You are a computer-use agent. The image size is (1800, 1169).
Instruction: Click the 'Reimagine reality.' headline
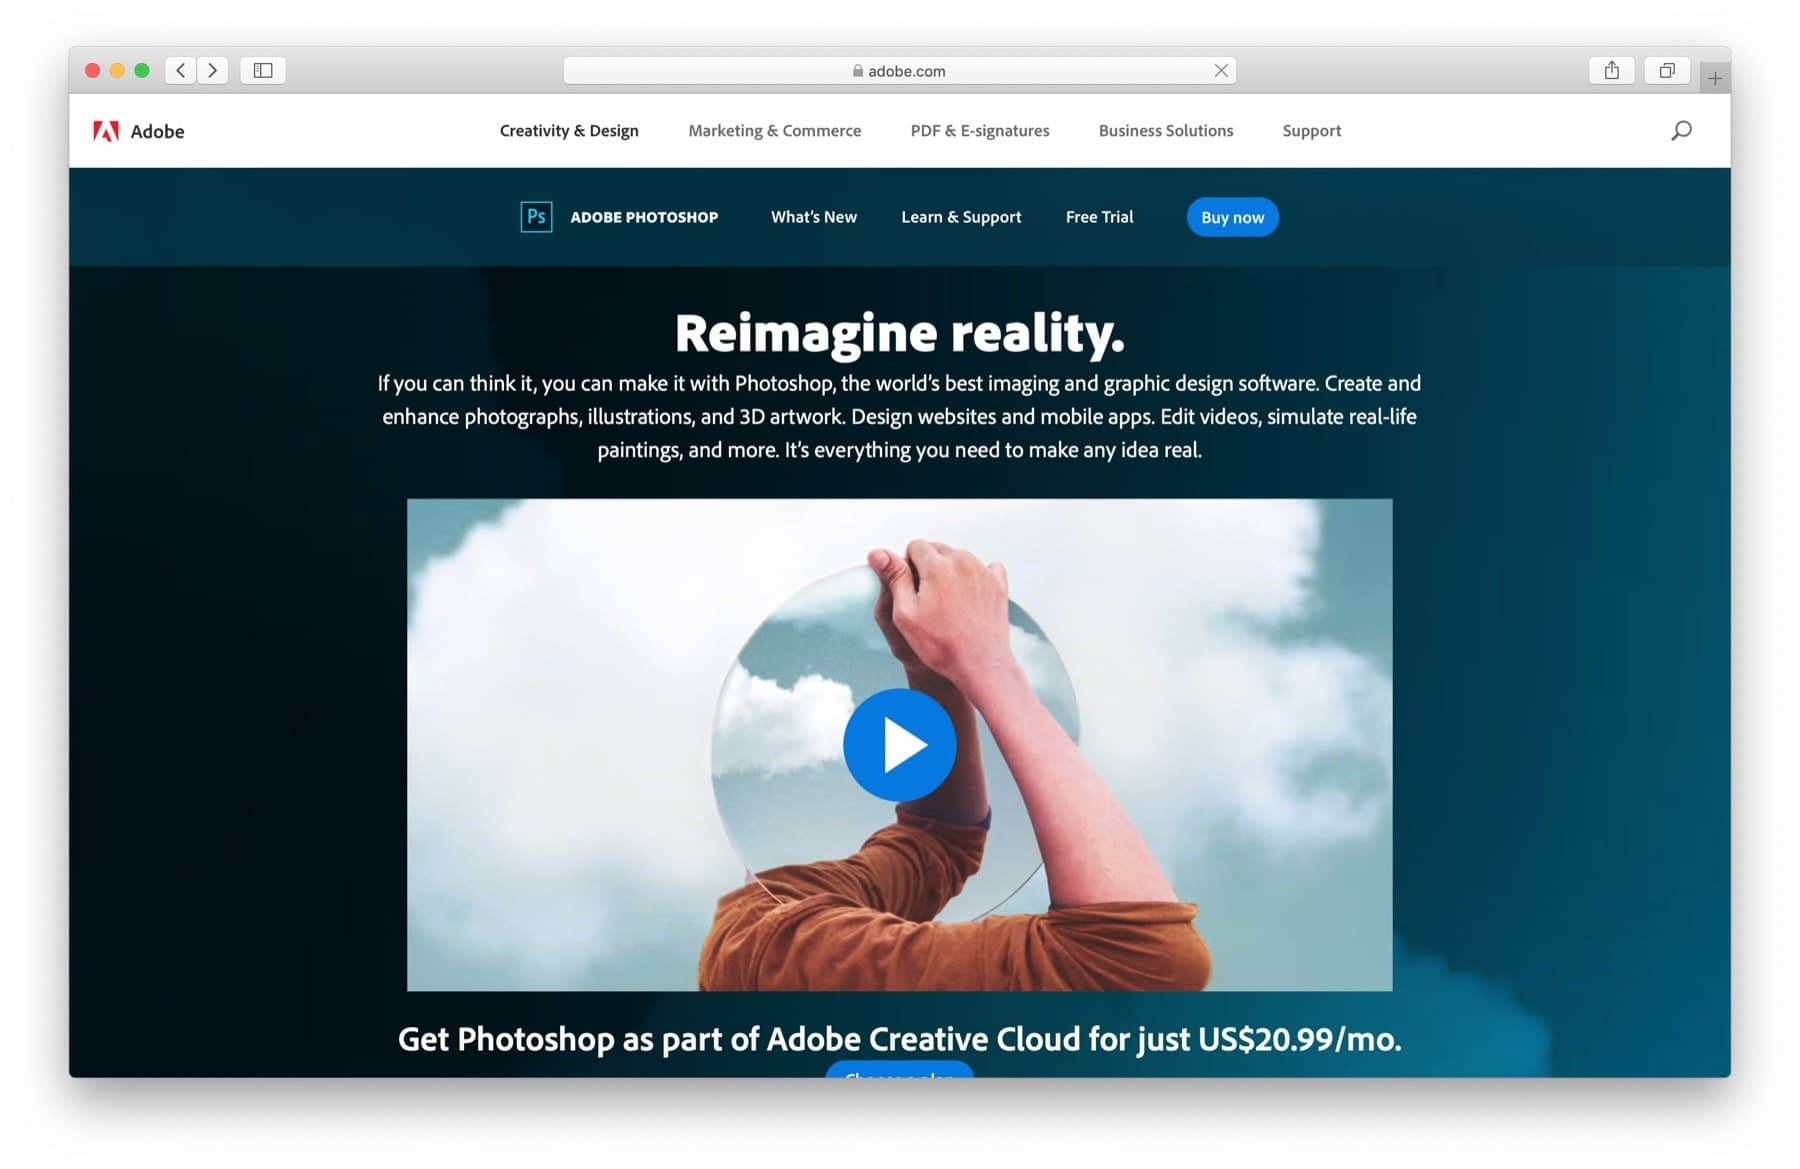(x=899, y=333)
